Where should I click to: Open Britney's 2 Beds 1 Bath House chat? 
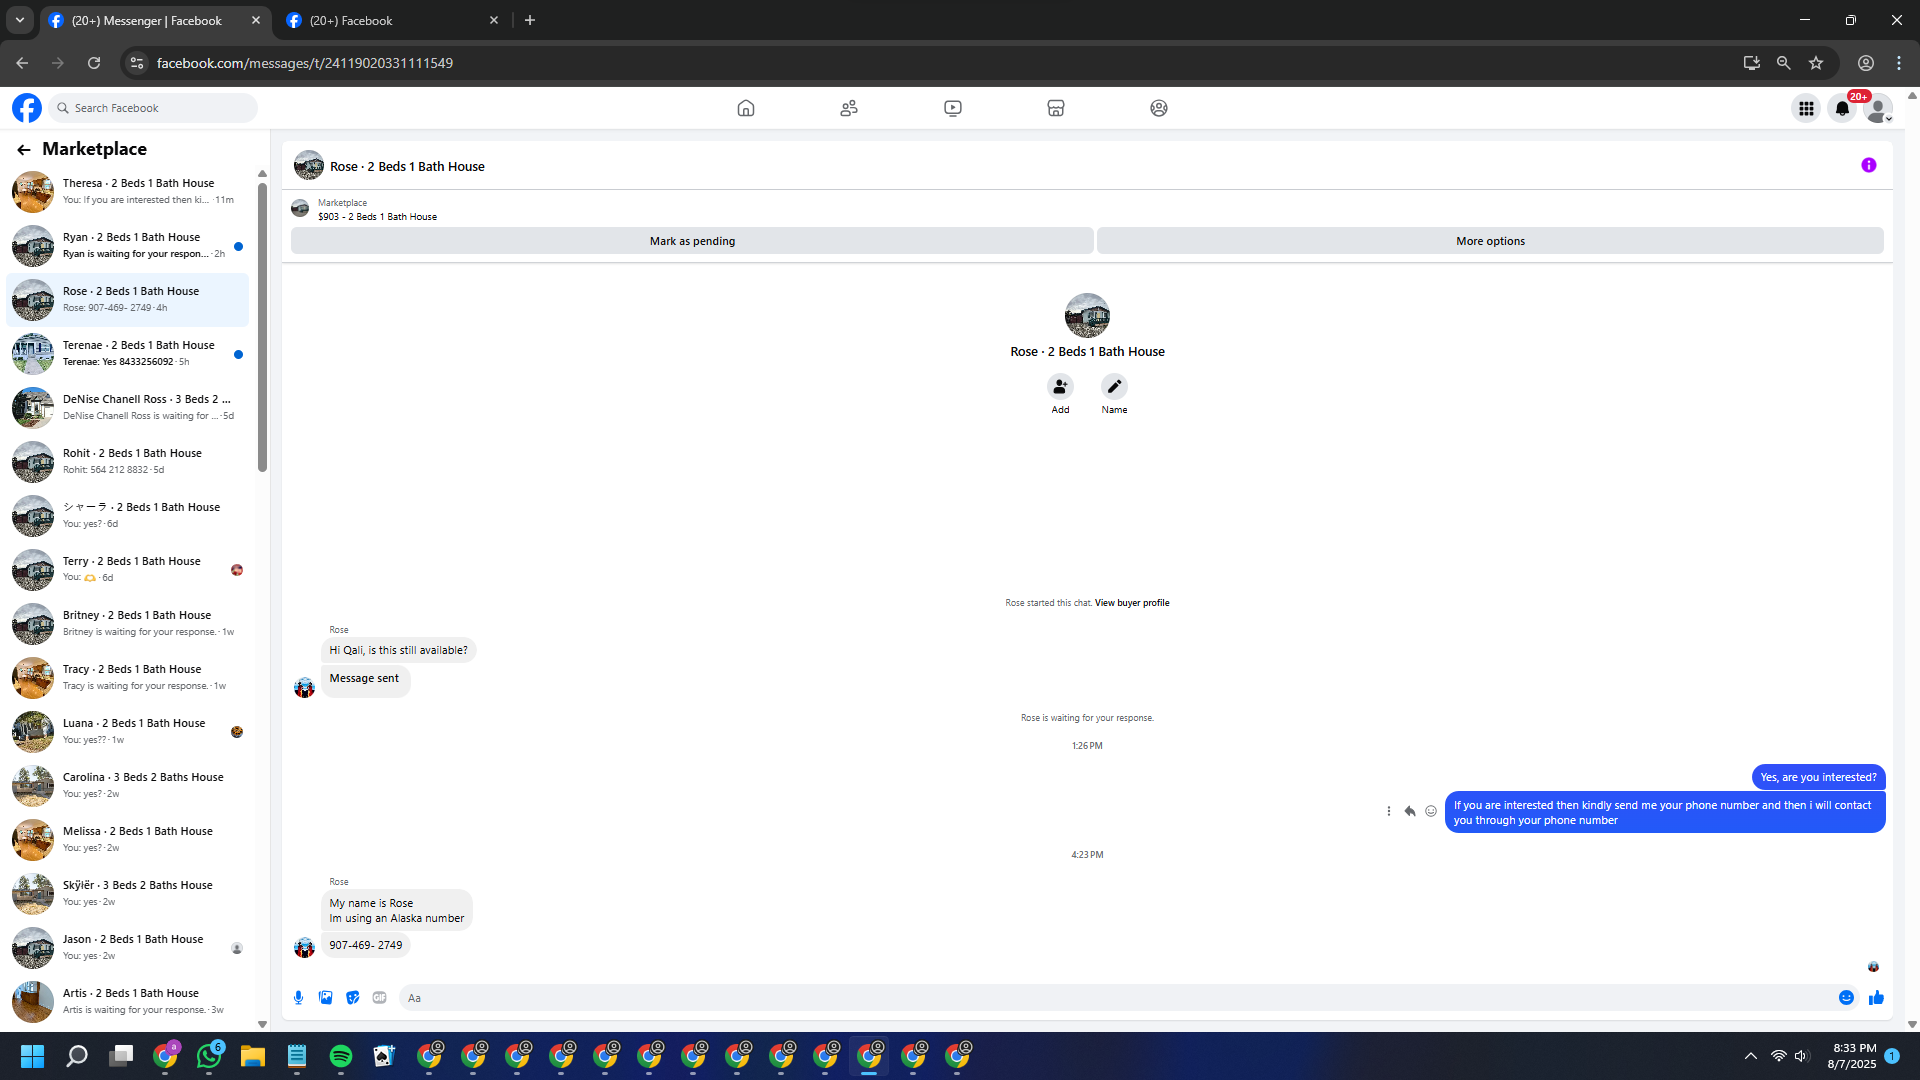pyautogui.click(x=128, y=624)
